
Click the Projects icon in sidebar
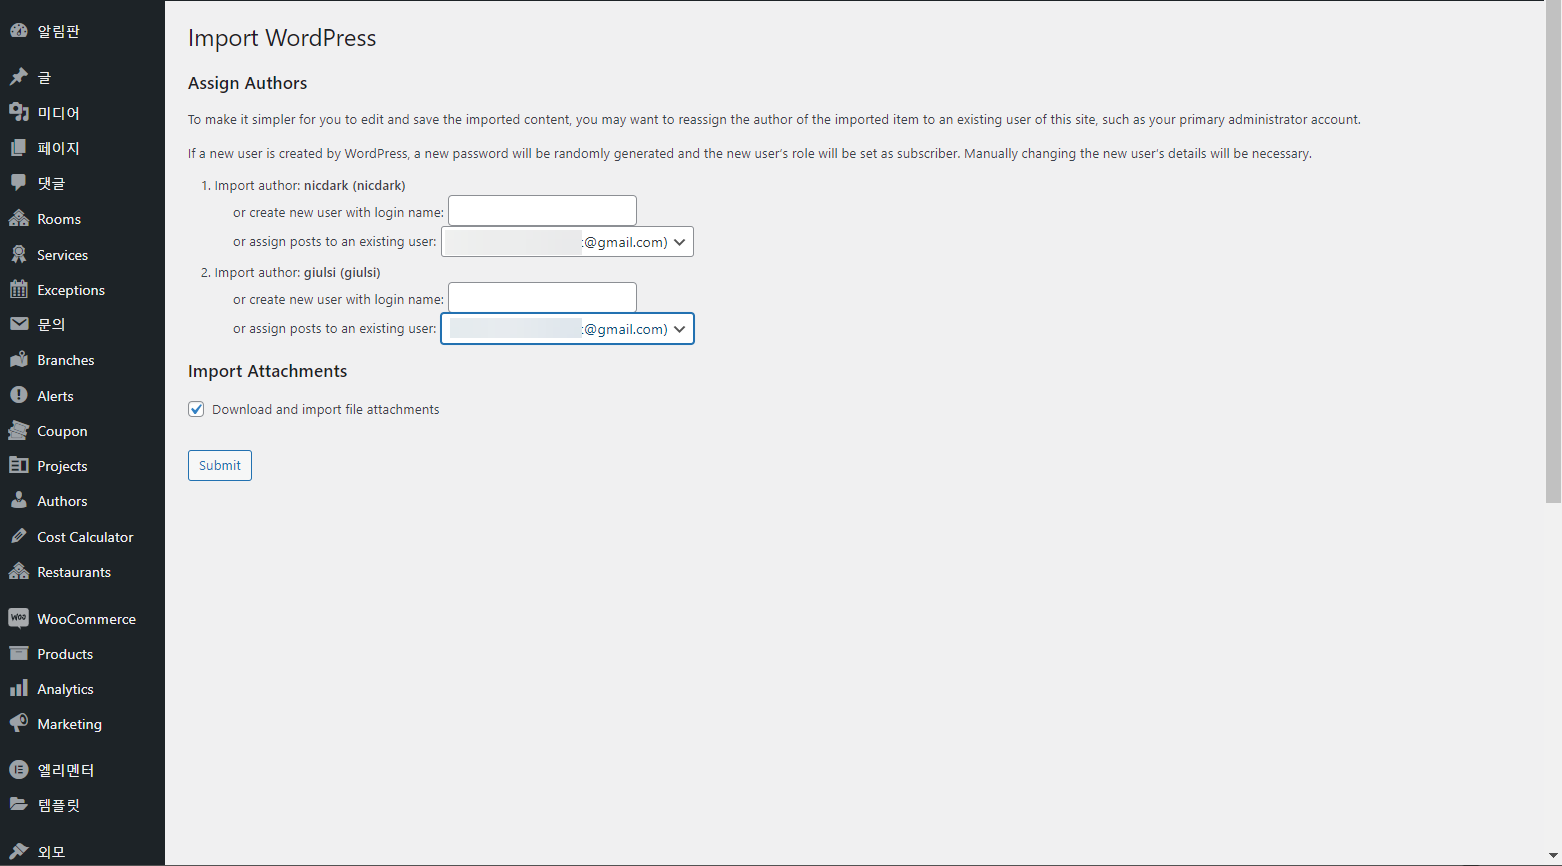pos(18,466)
